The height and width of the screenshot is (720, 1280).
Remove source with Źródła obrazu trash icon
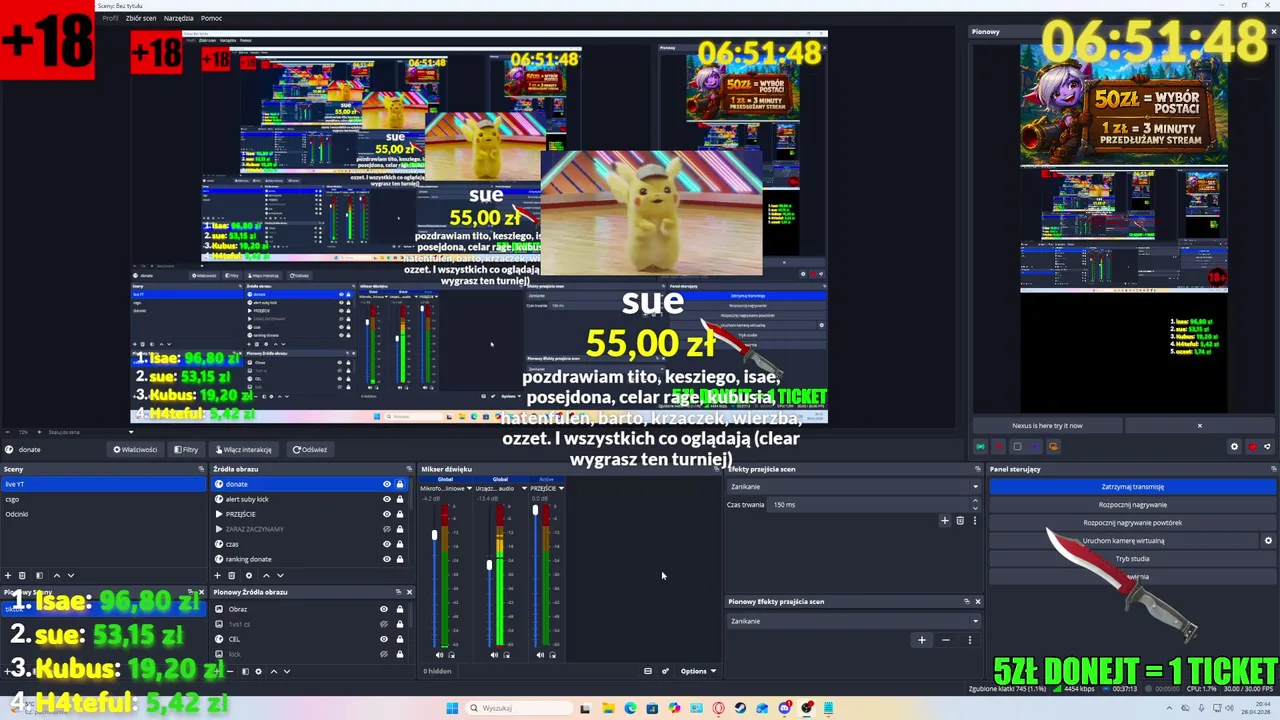(x=231, y=575)
